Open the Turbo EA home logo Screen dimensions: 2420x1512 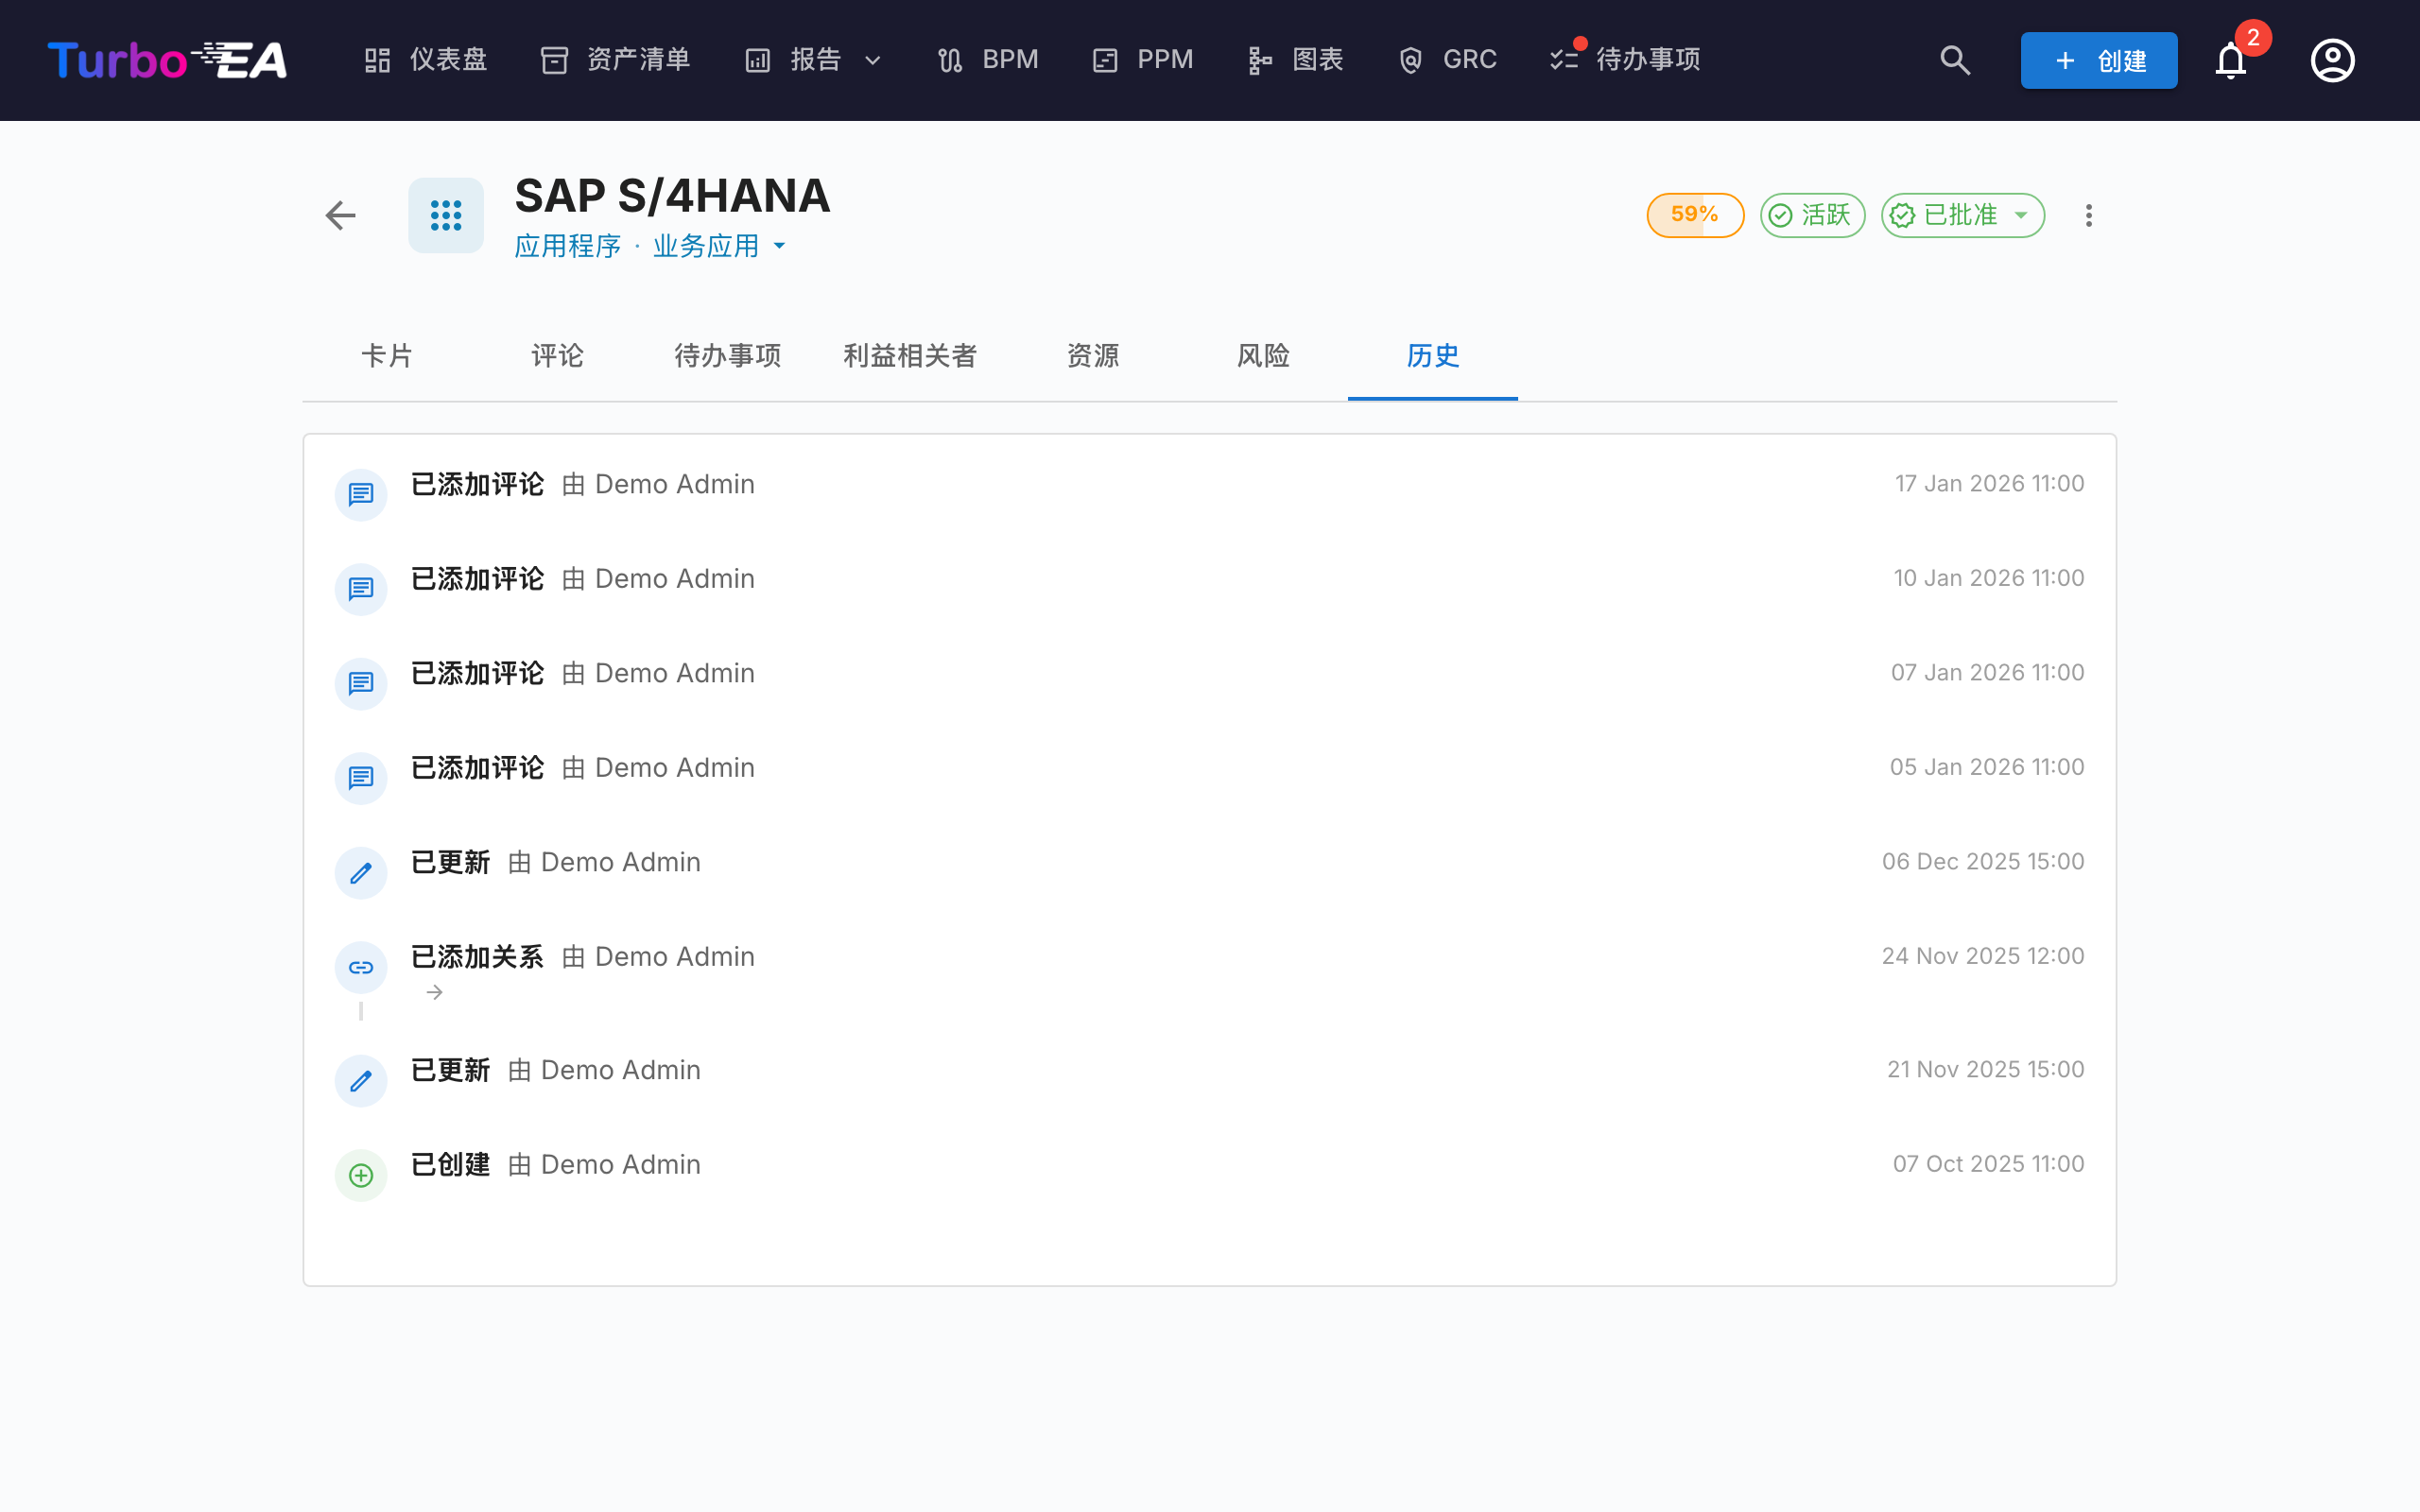pyautogui.click(x=167, y=60)
